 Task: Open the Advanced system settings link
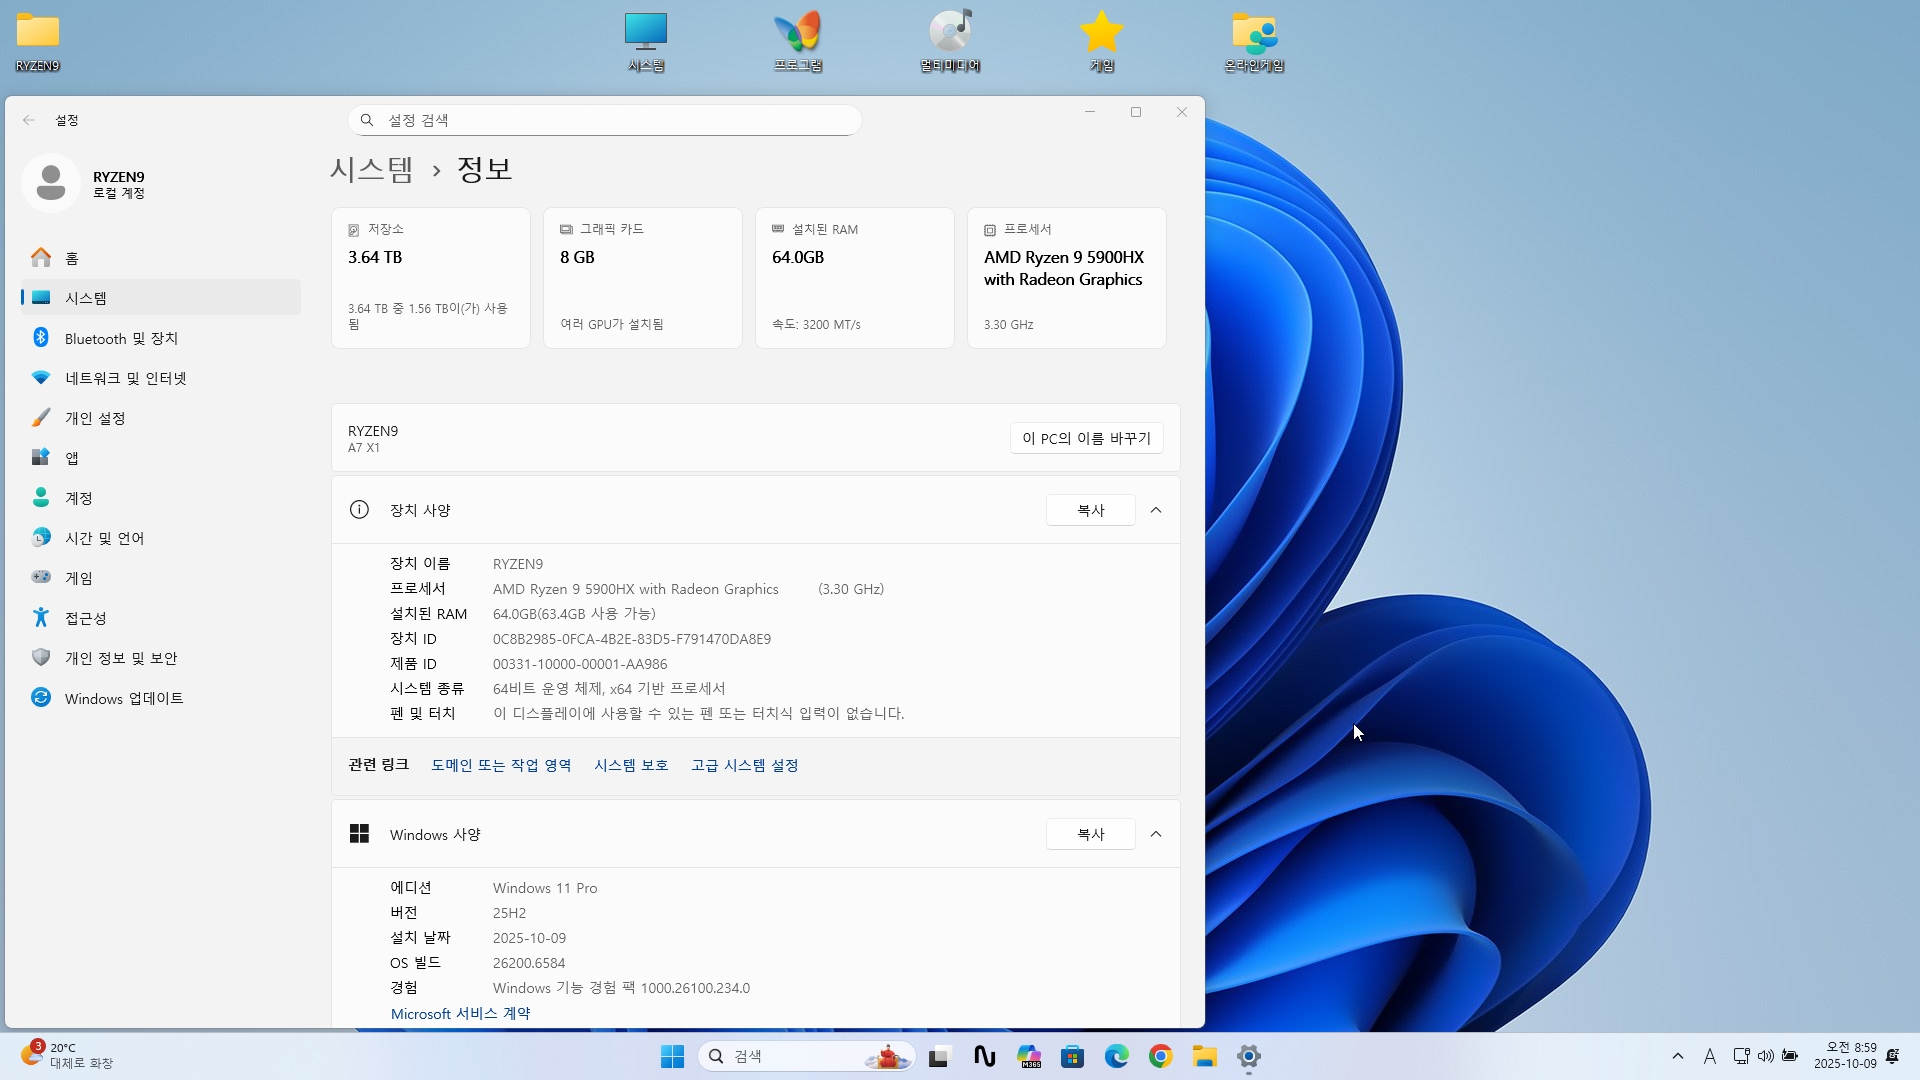[x=744, y=765]
